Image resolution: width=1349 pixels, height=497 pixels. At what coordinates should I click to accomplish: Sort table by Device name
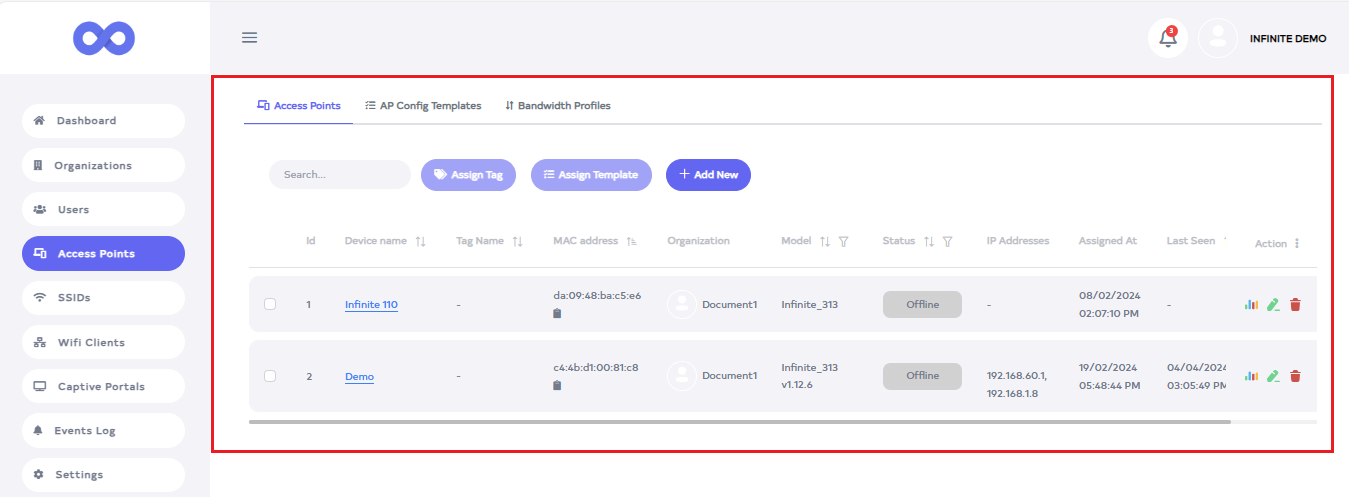click(420, 241)
